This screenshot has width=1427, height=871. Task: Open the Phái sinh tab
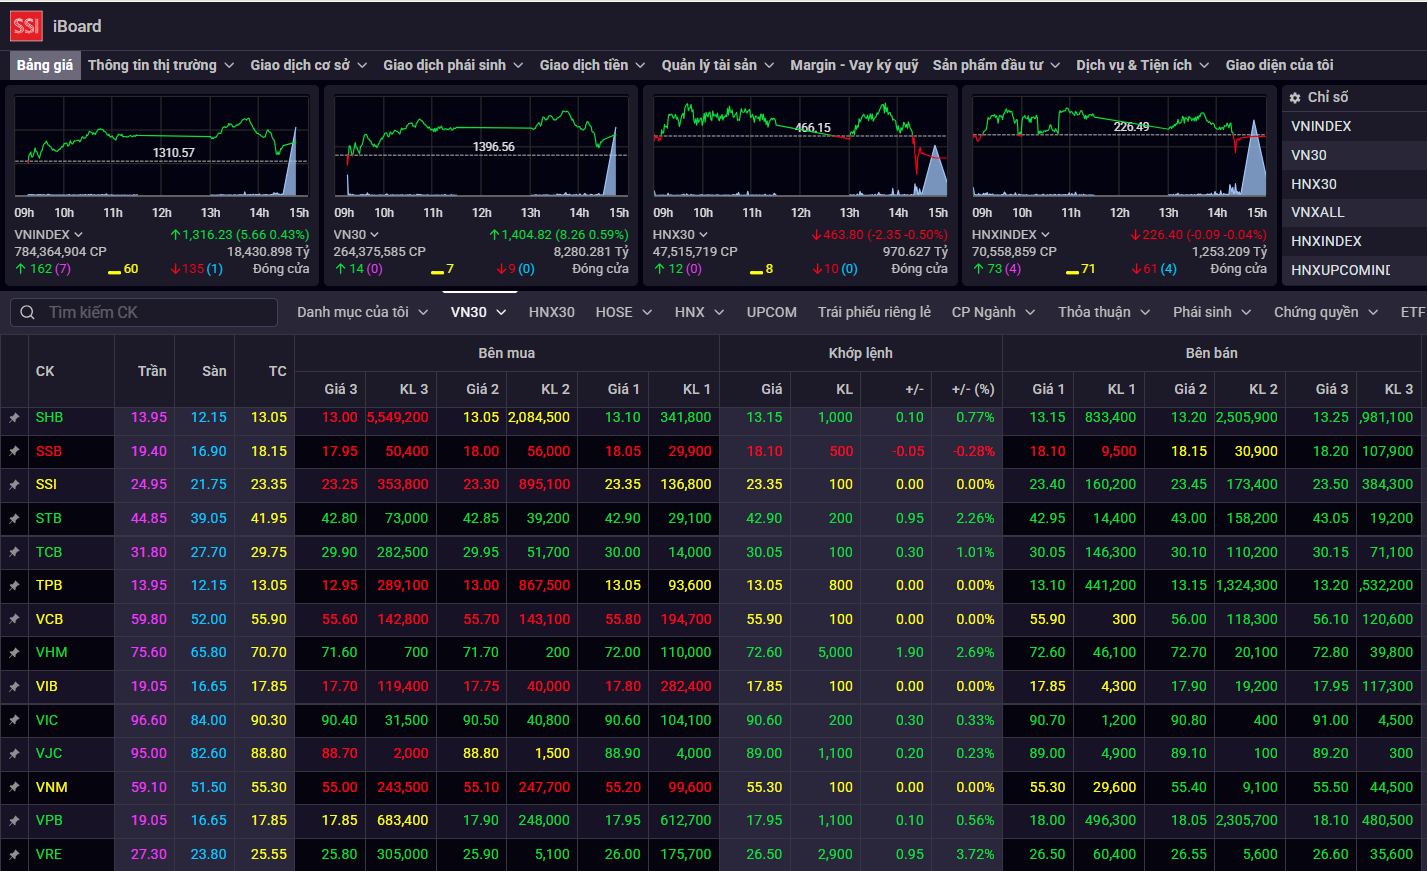(x=1212, y=312)
